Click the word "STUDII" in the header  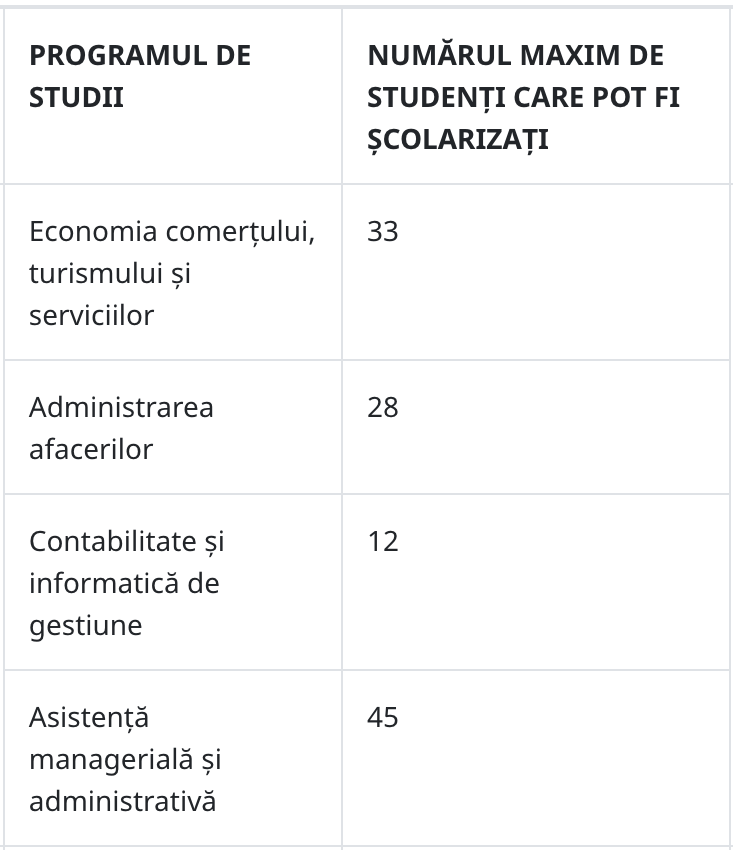coord(76,98)
